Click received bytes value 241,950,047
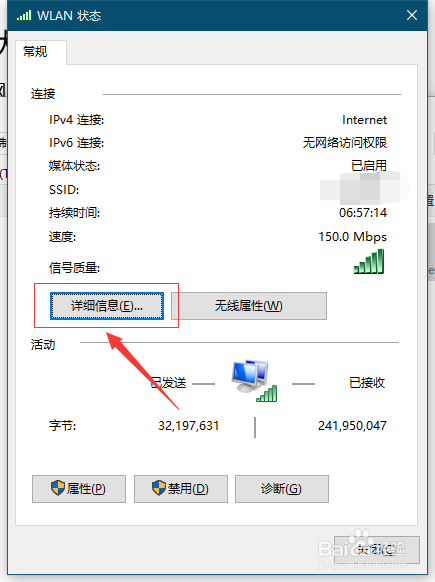 [352, 426]
